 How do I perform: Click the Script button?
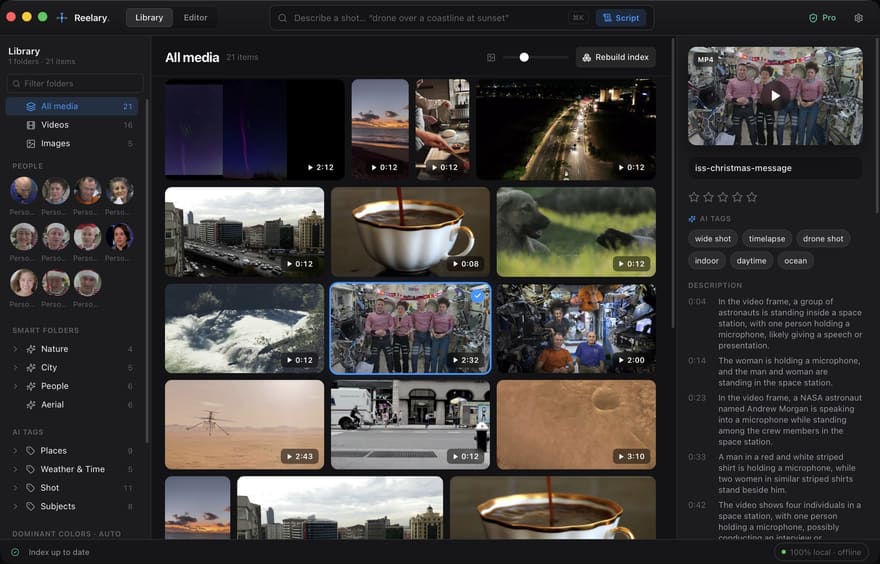[x=621, y=18]
